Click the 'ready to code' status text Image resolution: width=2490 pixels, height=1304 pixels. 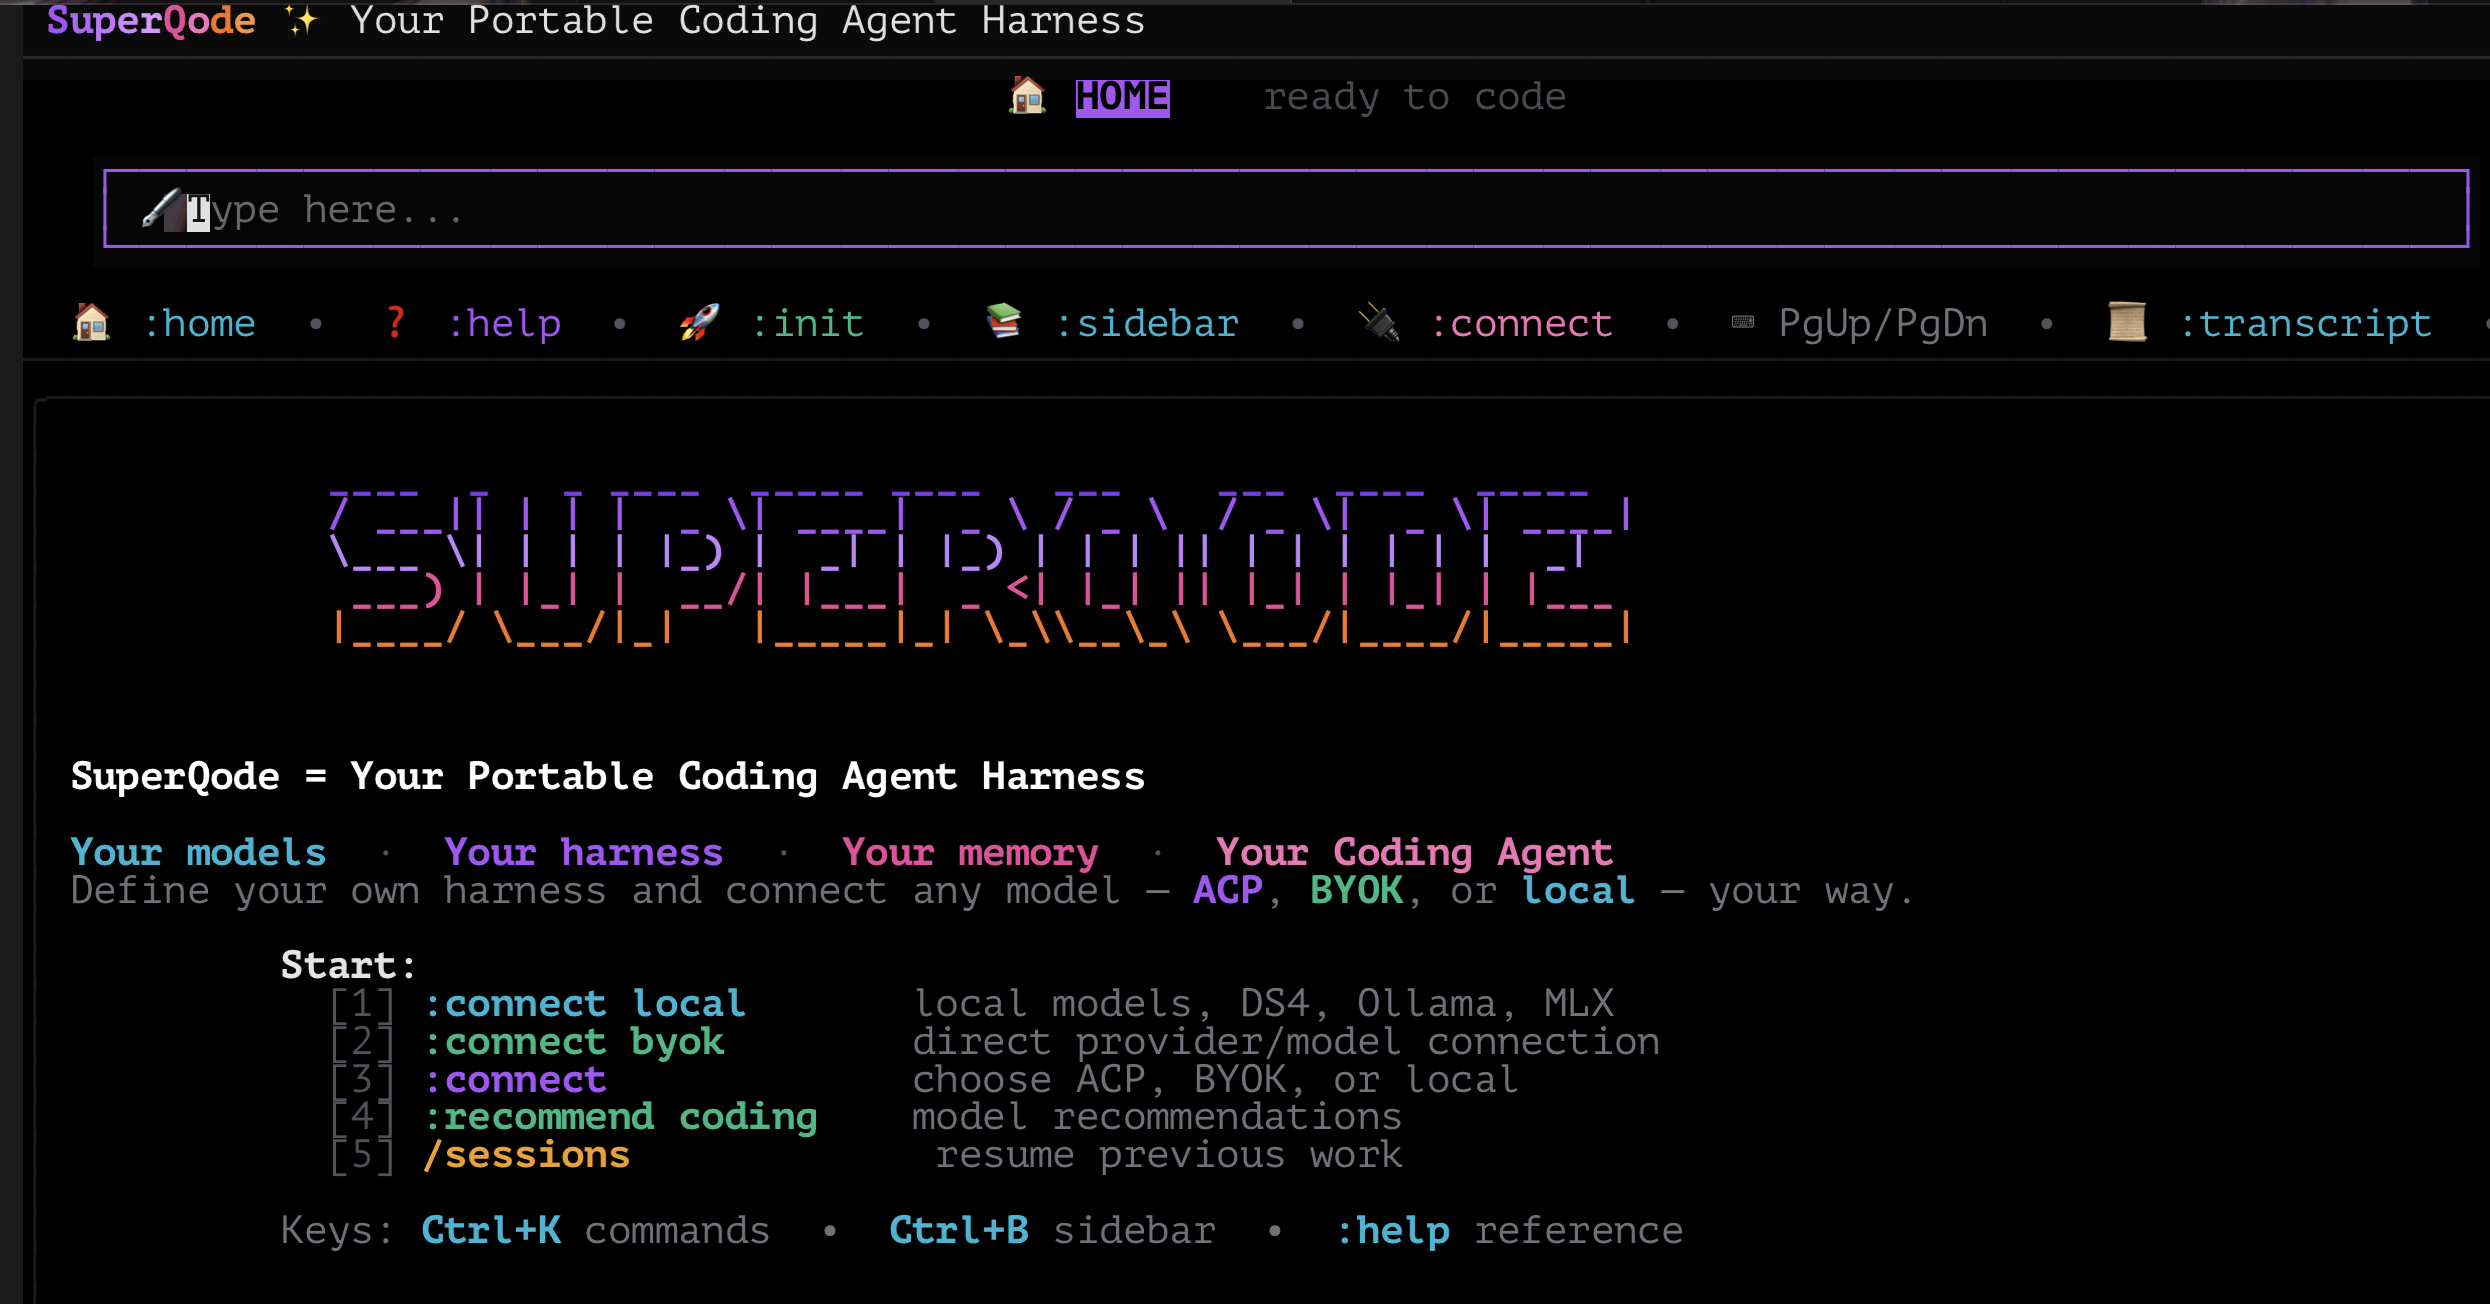[1414, 97]
